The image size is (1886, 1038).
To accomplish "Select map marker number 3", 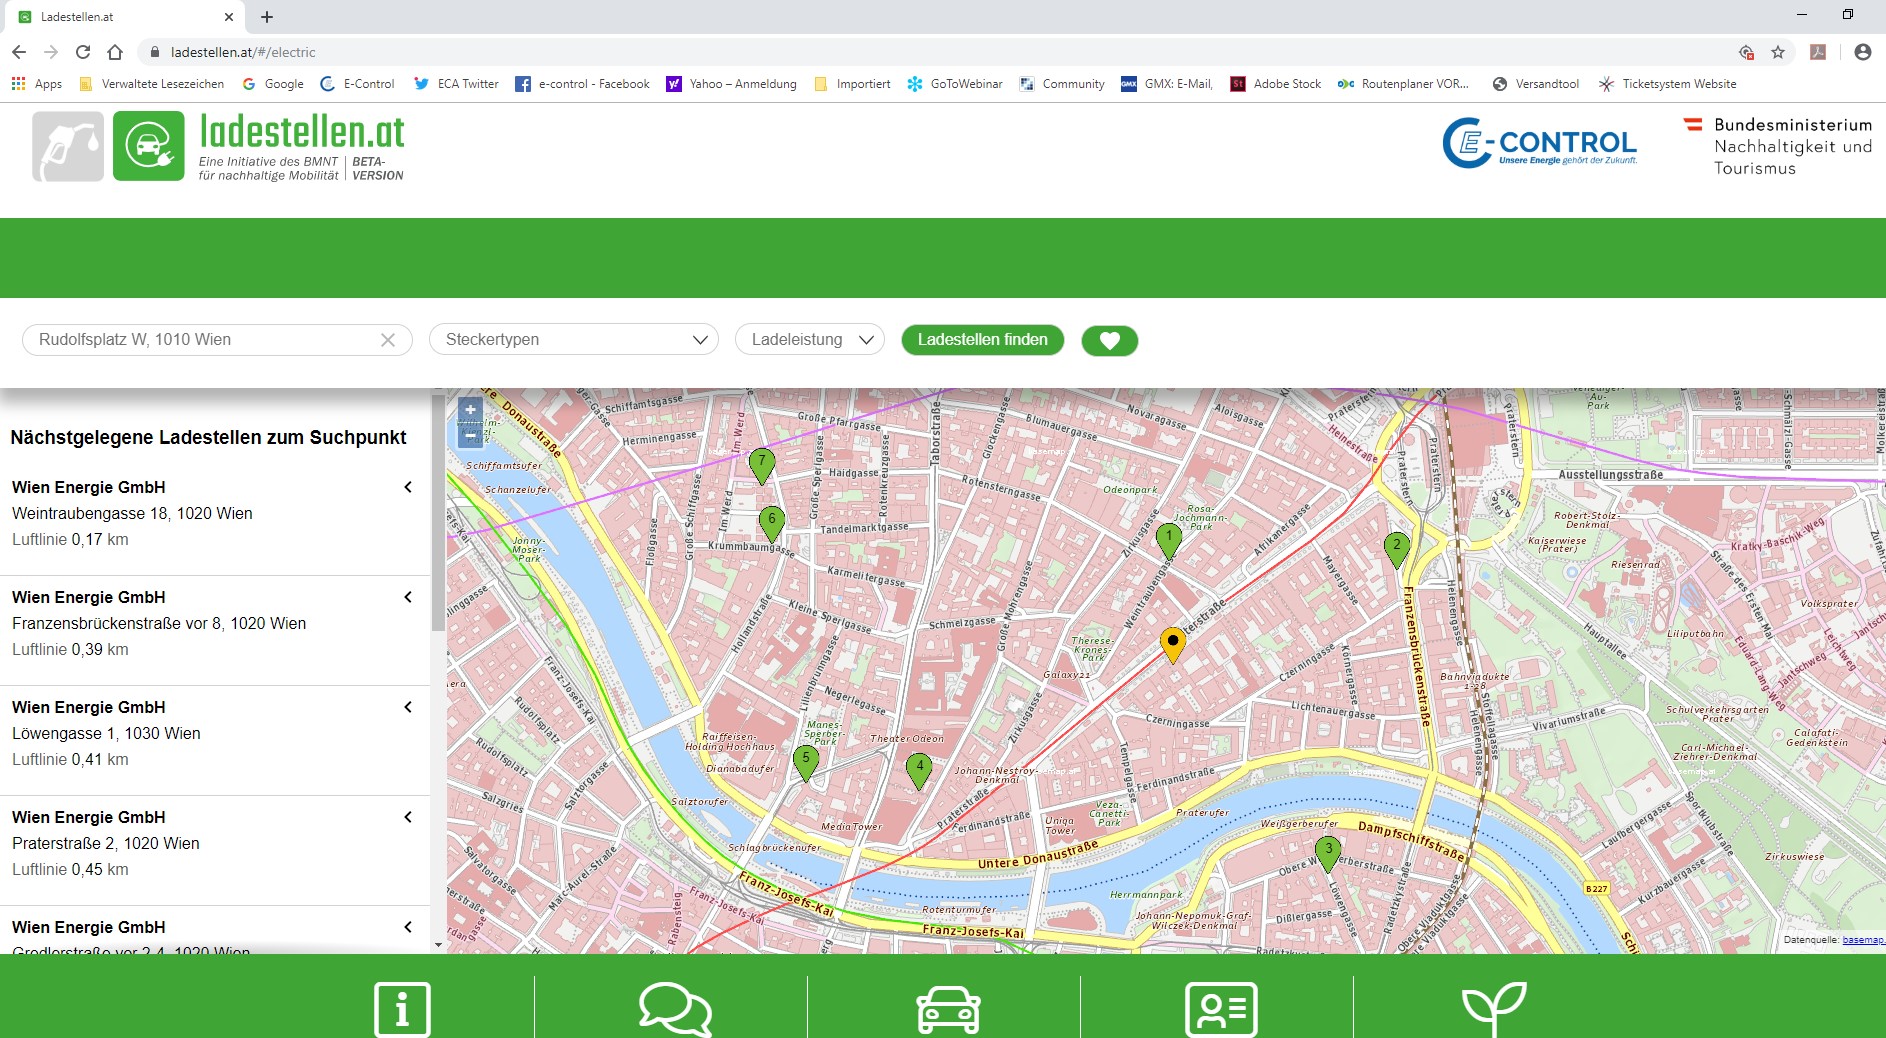I will (1328, 853).
